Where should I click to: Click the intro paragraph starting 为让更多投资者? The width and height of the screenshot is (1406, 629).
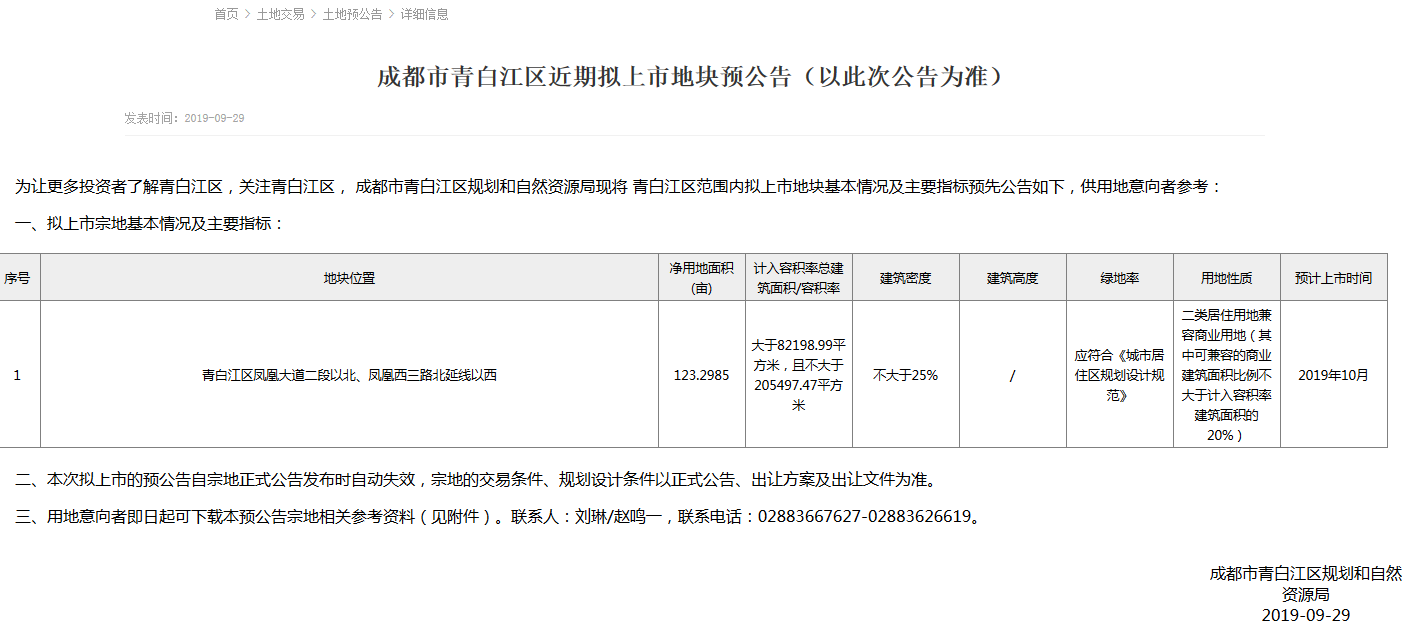coord(618,186)
